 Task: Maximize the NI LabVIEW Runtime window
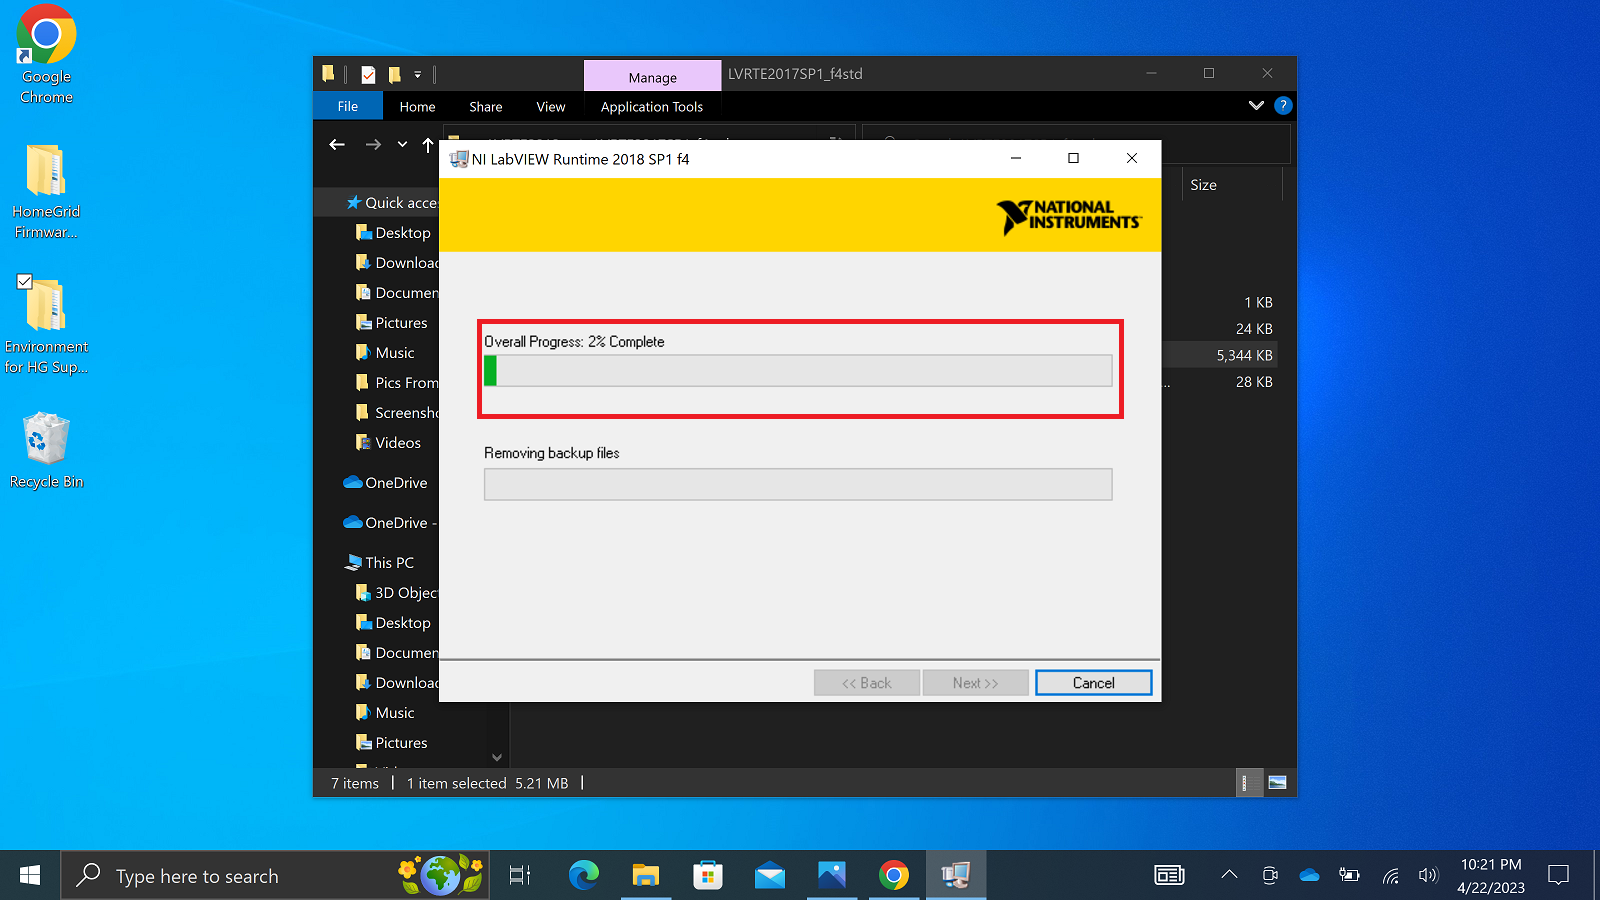click(1073, 158)
